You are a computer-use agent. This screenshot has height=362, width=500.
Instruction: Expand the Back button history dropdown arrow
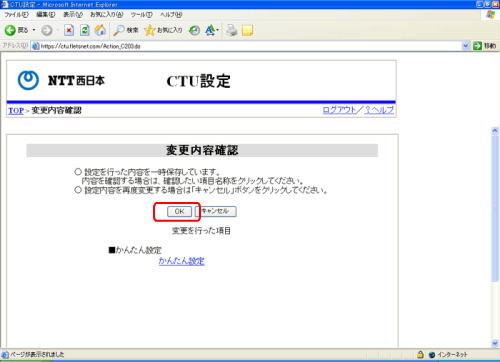coord(34,30)
